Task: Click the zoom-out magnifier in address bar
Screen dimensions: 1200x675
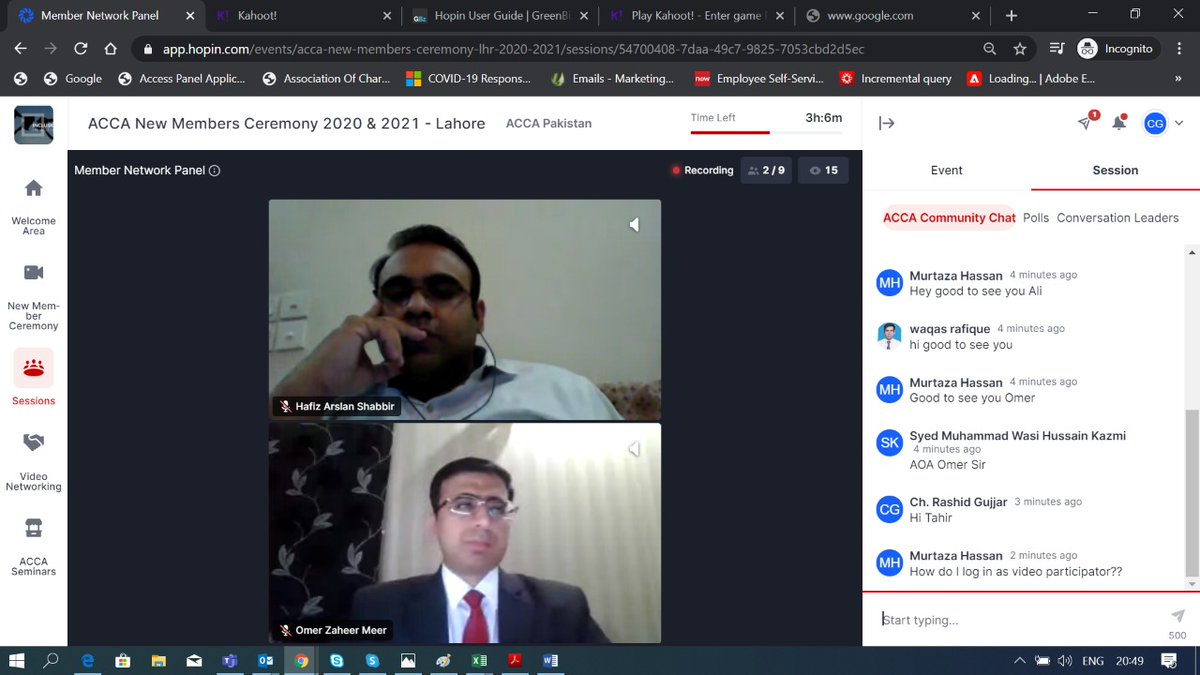Action: coord(989,49)
